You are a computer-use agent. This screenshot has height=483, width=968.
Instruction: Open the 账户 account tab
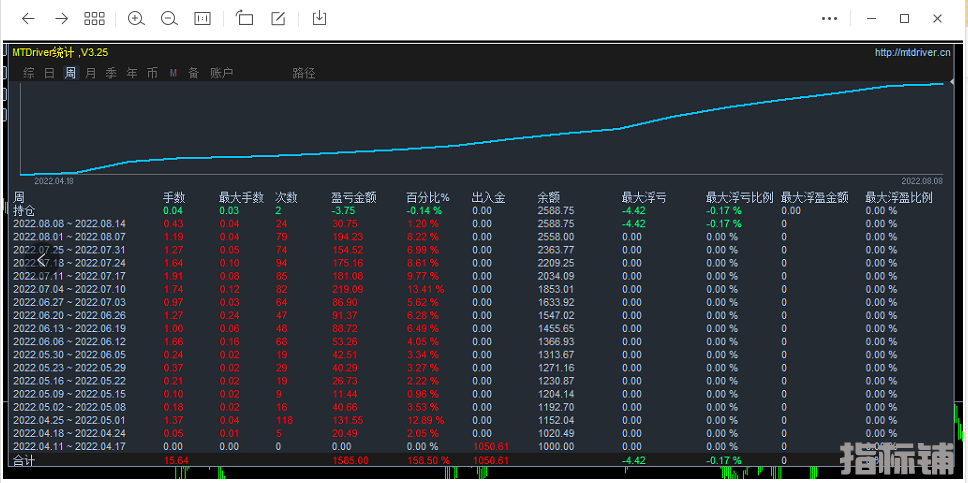221,73
